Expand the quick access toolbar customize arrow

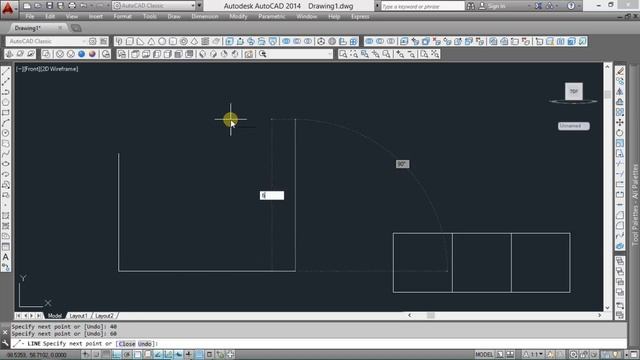[x=200, y=6]
